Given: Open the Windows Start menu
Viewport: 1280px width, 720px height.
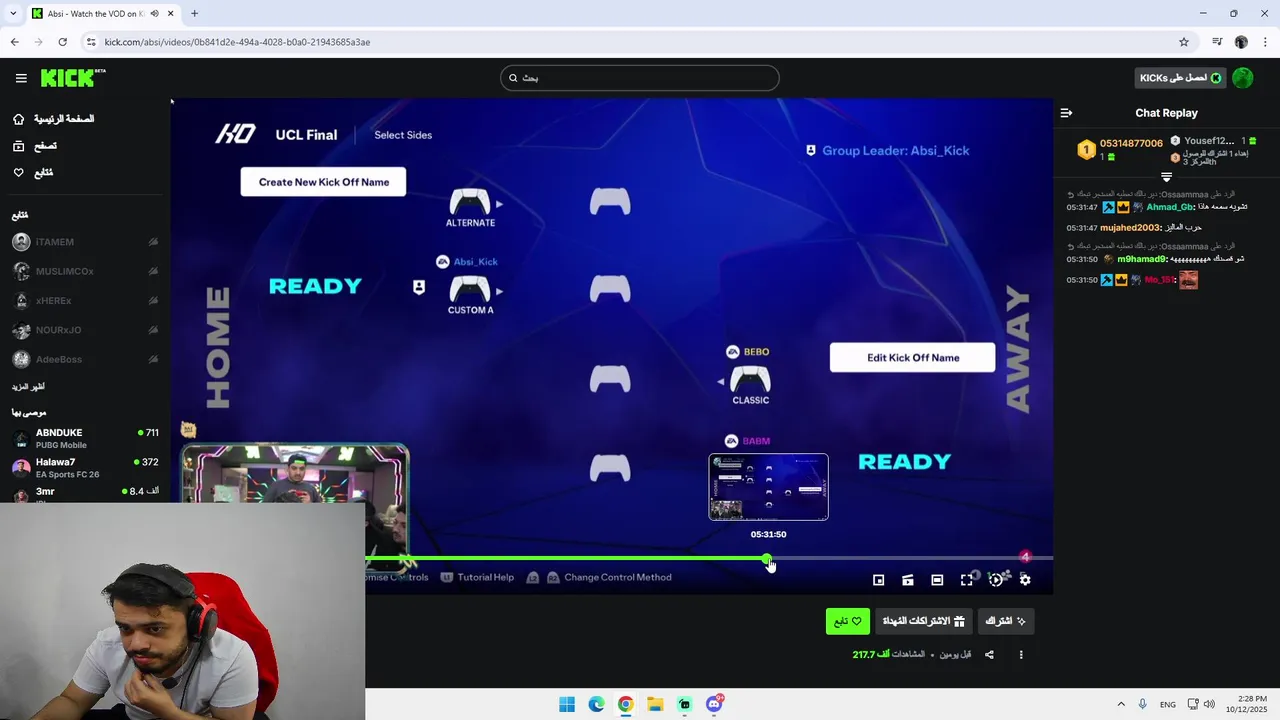Looking at the screenshot, I should 567,704.
